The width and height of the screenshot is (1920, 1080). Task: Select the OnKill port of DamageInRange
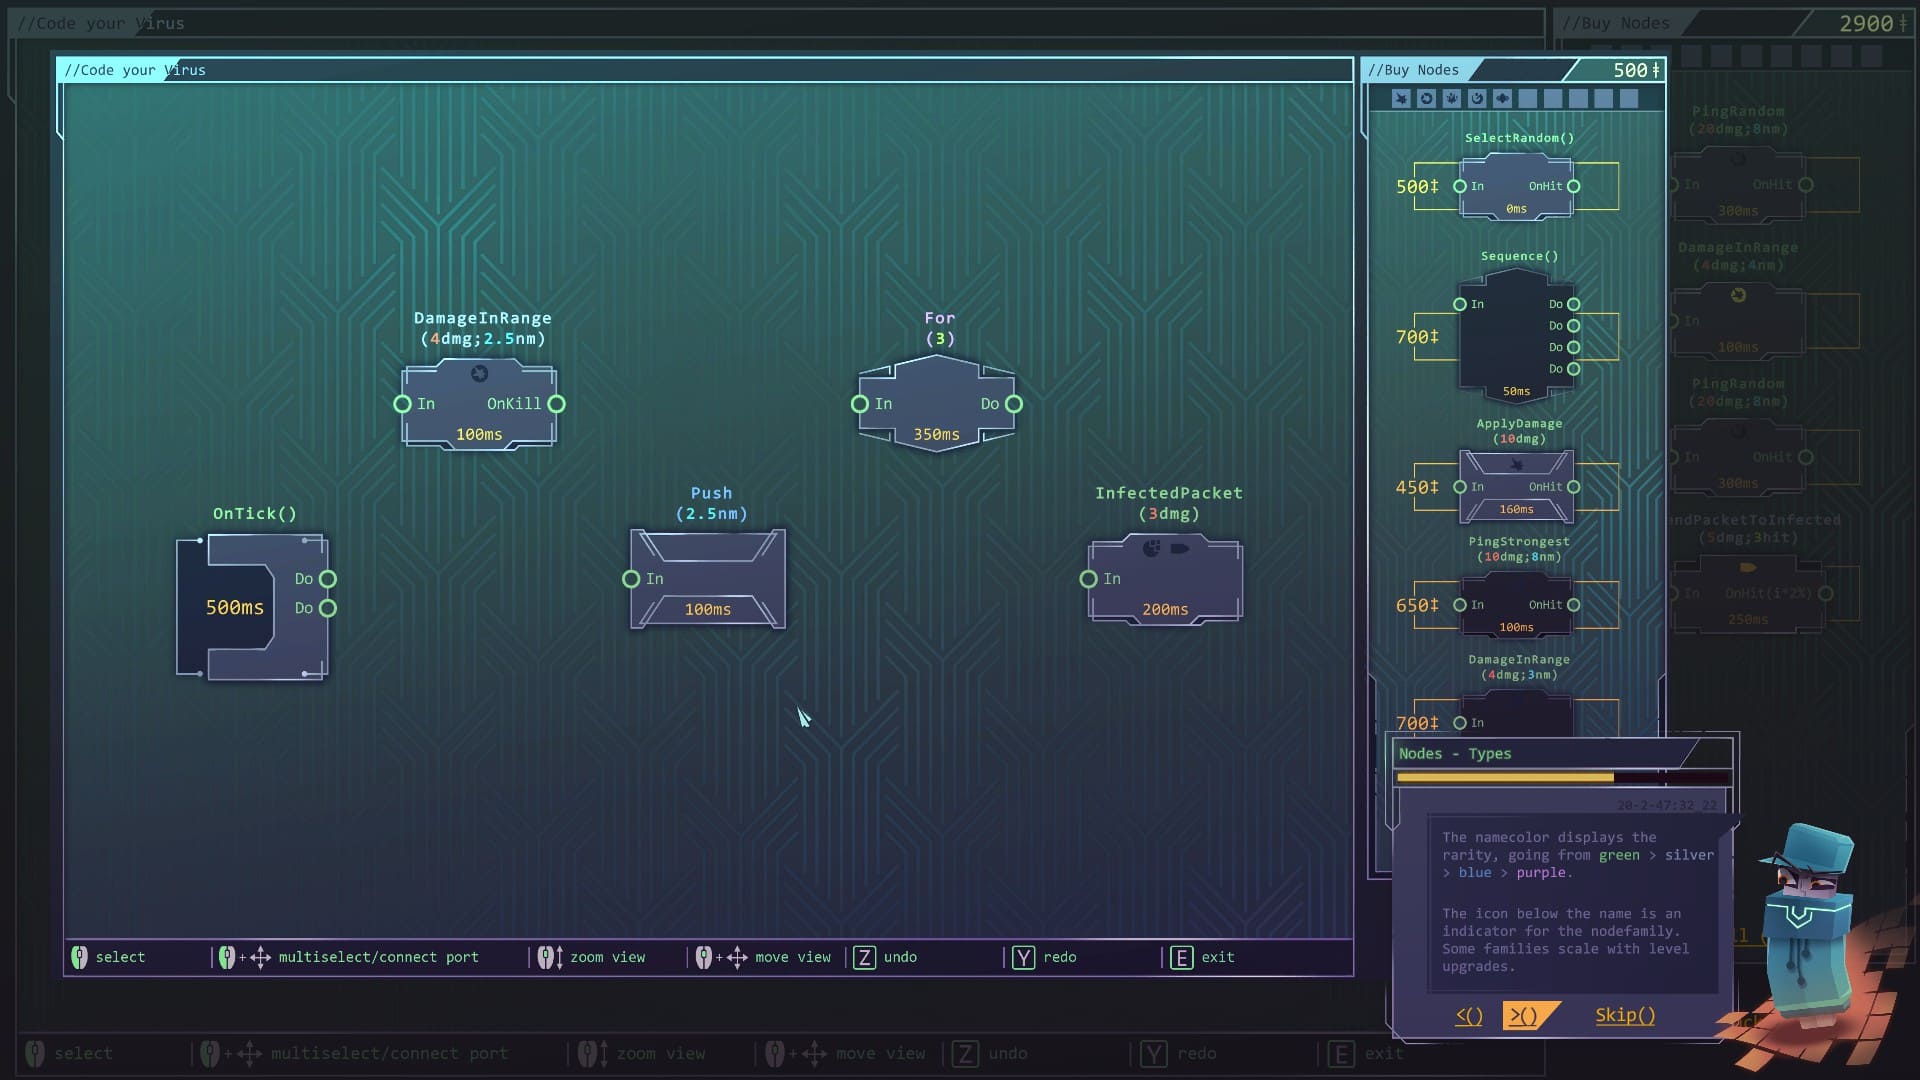pos(557,404)
